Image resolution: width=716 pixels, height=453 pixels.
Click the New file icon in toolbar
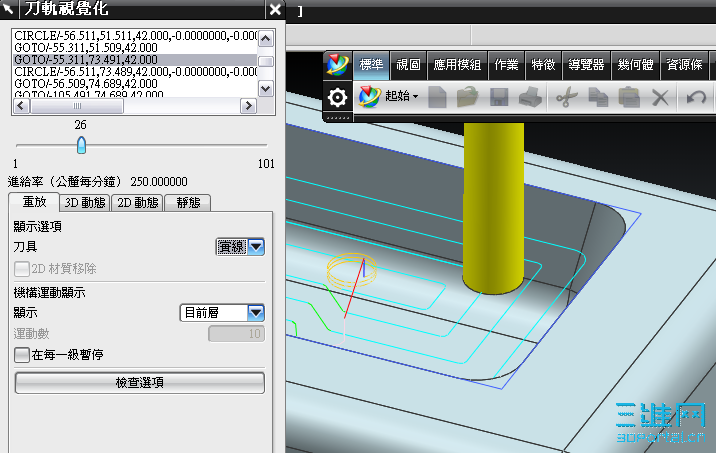click(x=437, y=97)
